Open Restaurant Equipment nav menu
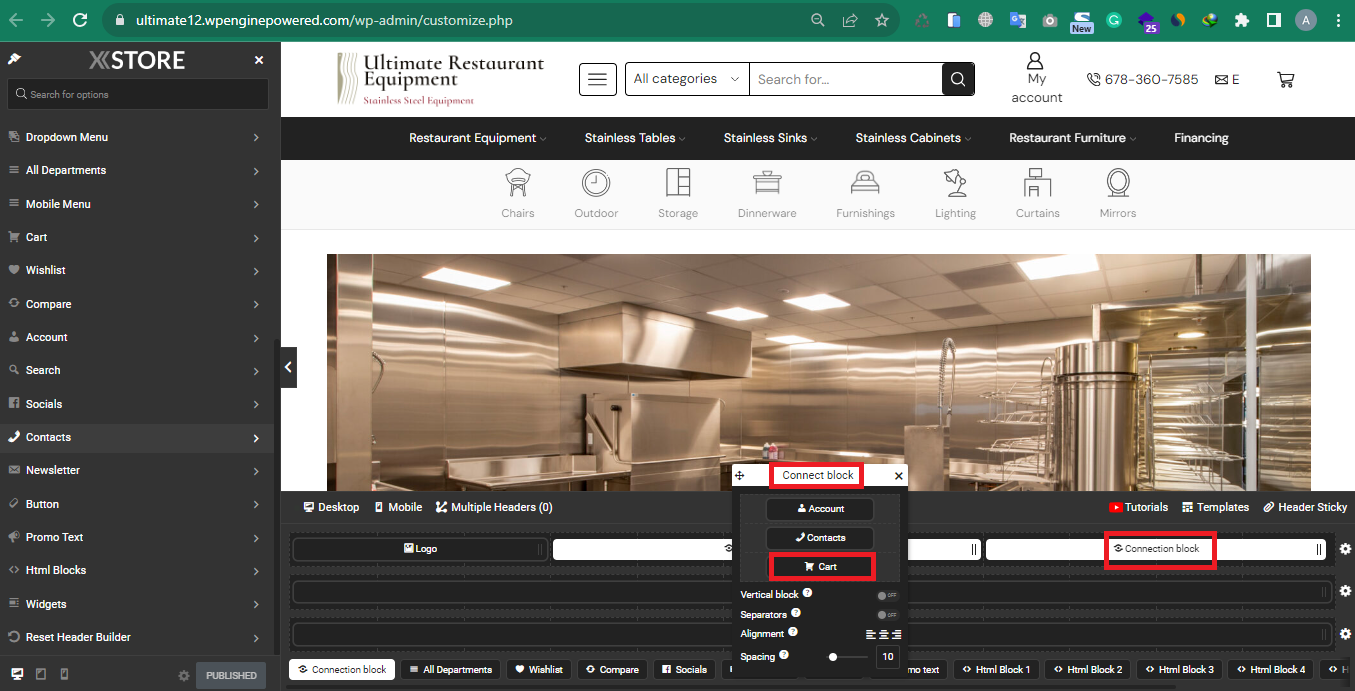 [478, 138]
